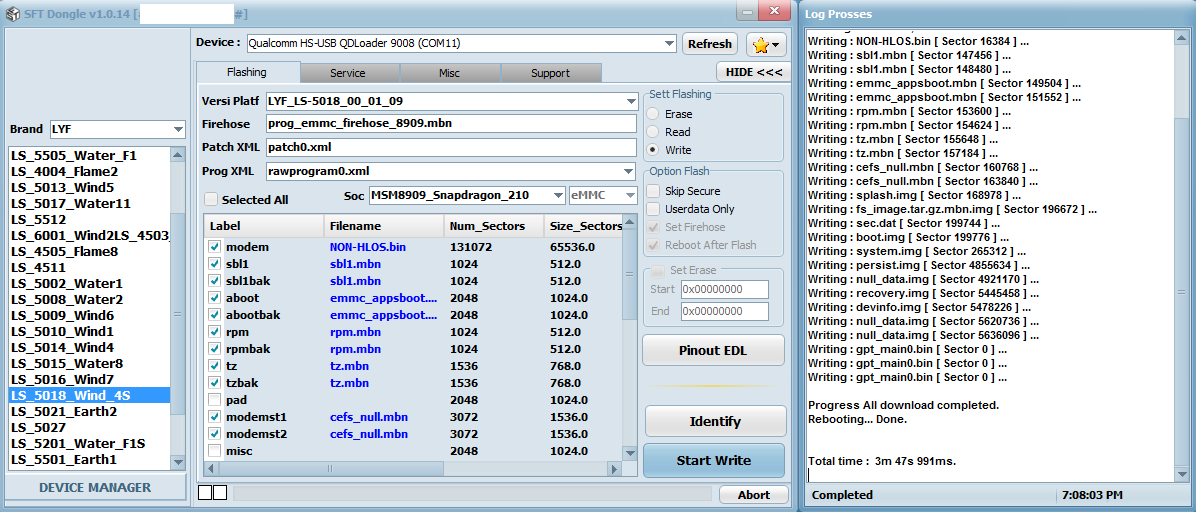Screen dimensions: 1196x512
Task: Switch to the Misc tab
Action: point(449,73)
